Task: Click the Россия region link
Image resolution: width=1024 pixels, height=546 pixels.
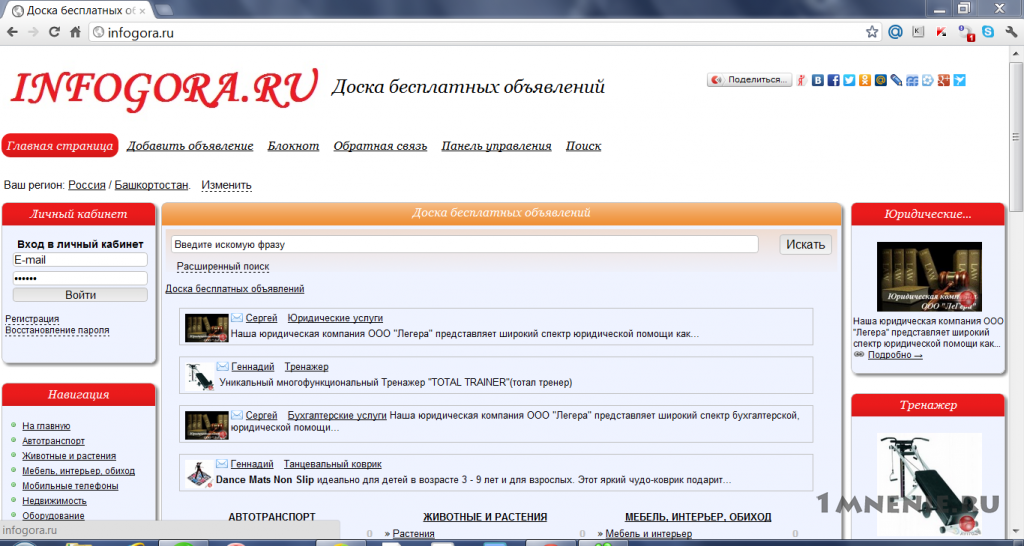Action: 87,185
